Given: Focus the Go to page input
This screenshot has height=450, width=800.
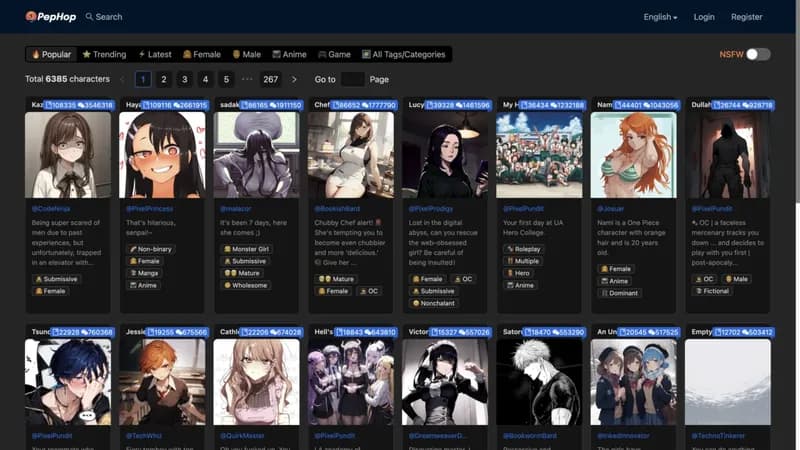Looking at the screenshot, I should click(x=352, y=79).
